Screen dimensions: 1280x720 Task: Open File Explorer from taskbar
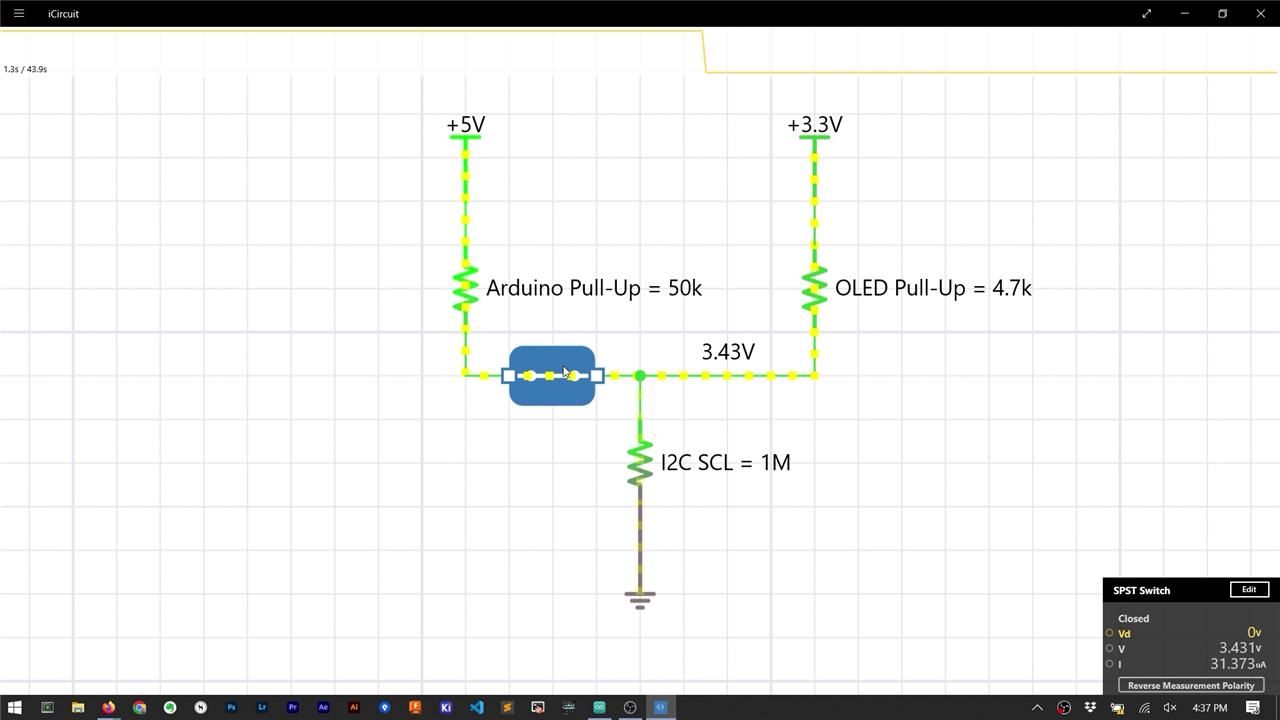(x=77, y=707)
